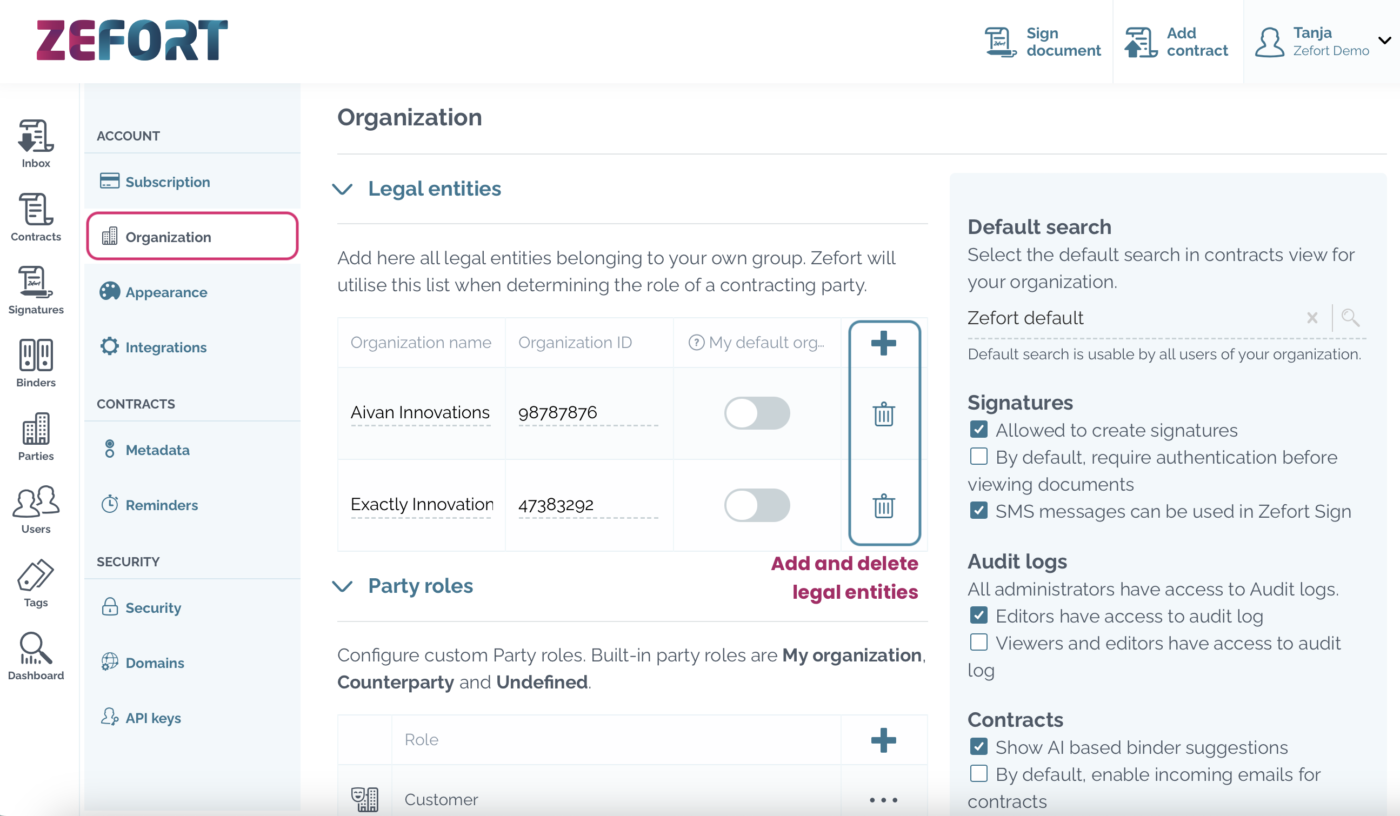Switch to the Integrations settings

tap(165, 346)
